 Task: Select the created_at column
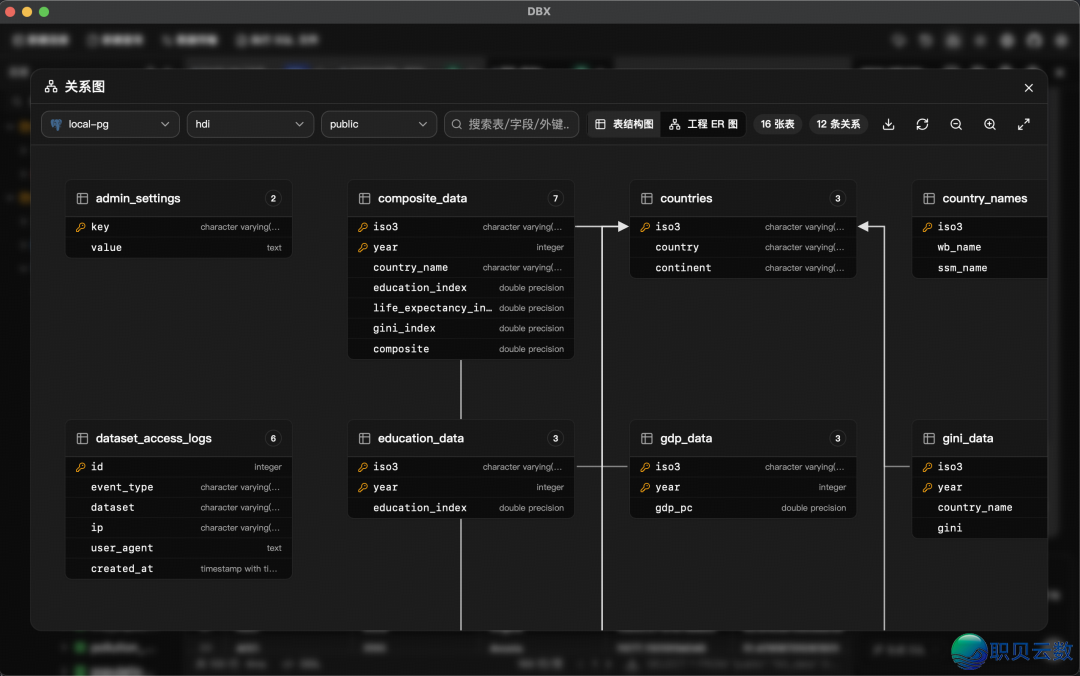(179, 569)
